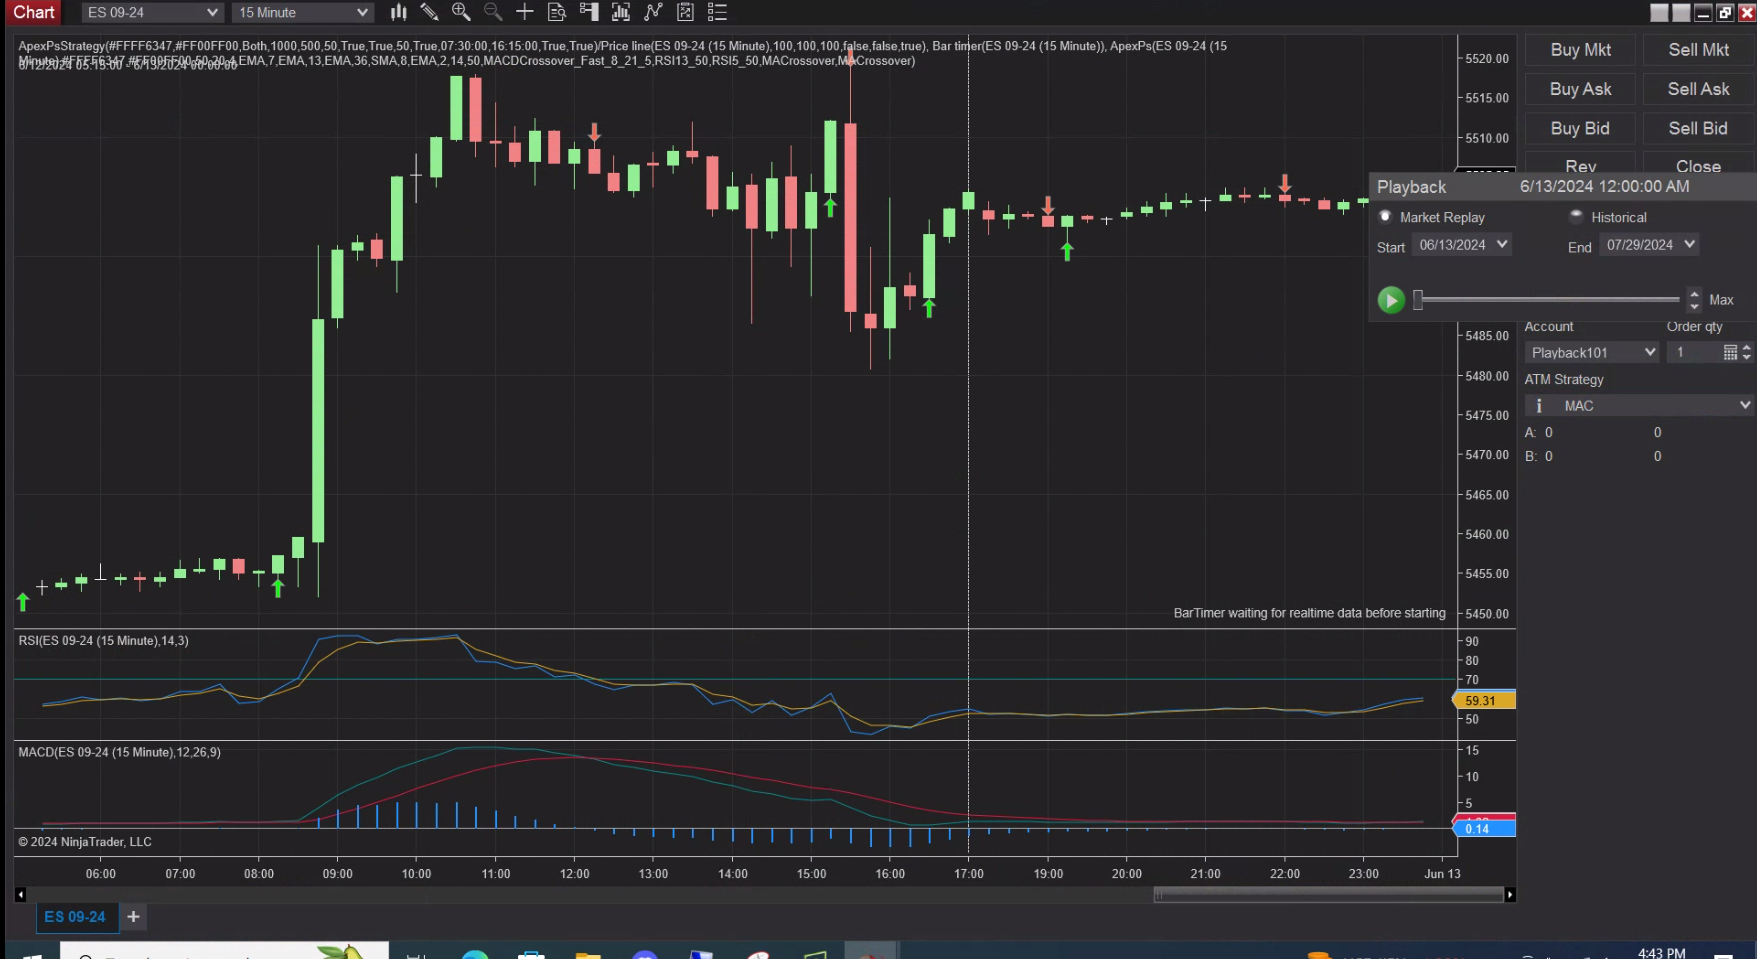
Task: Click the Chart menu label
Action: (x=32, y=12)
